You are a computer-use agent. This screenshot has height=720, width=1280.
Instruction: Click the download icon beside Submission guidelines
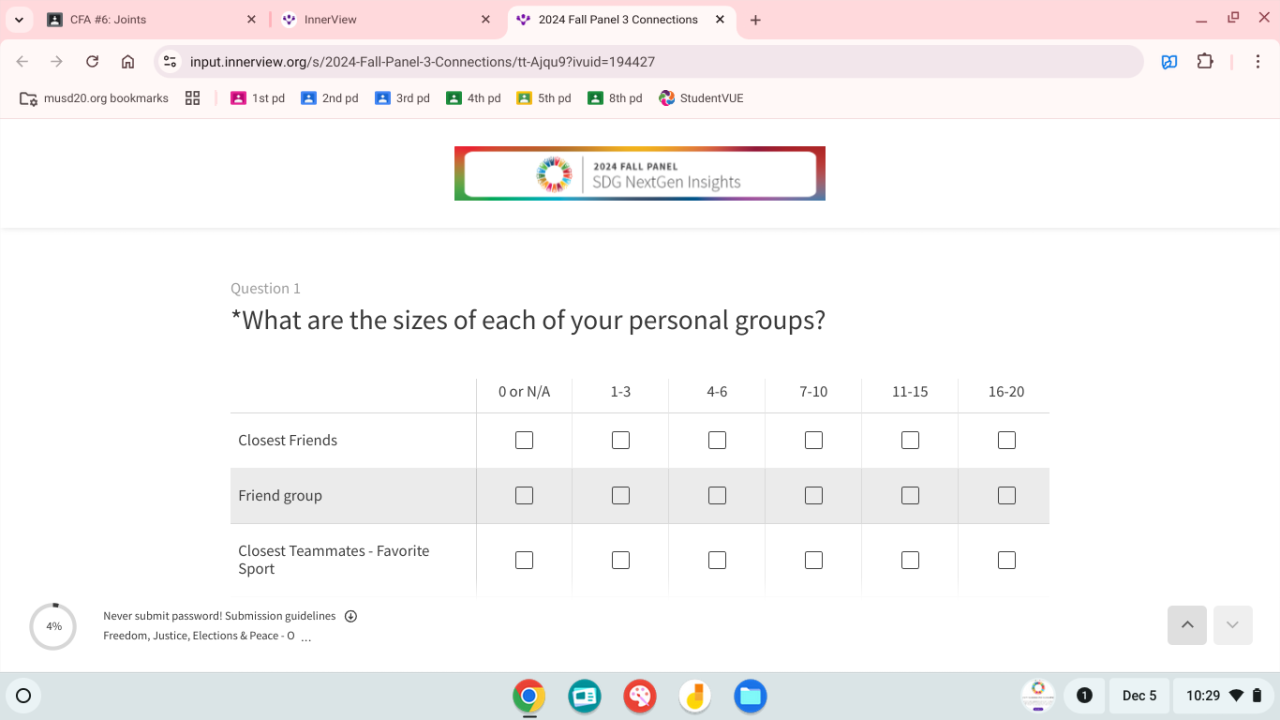pyautogui.click(x=351, y=616)
